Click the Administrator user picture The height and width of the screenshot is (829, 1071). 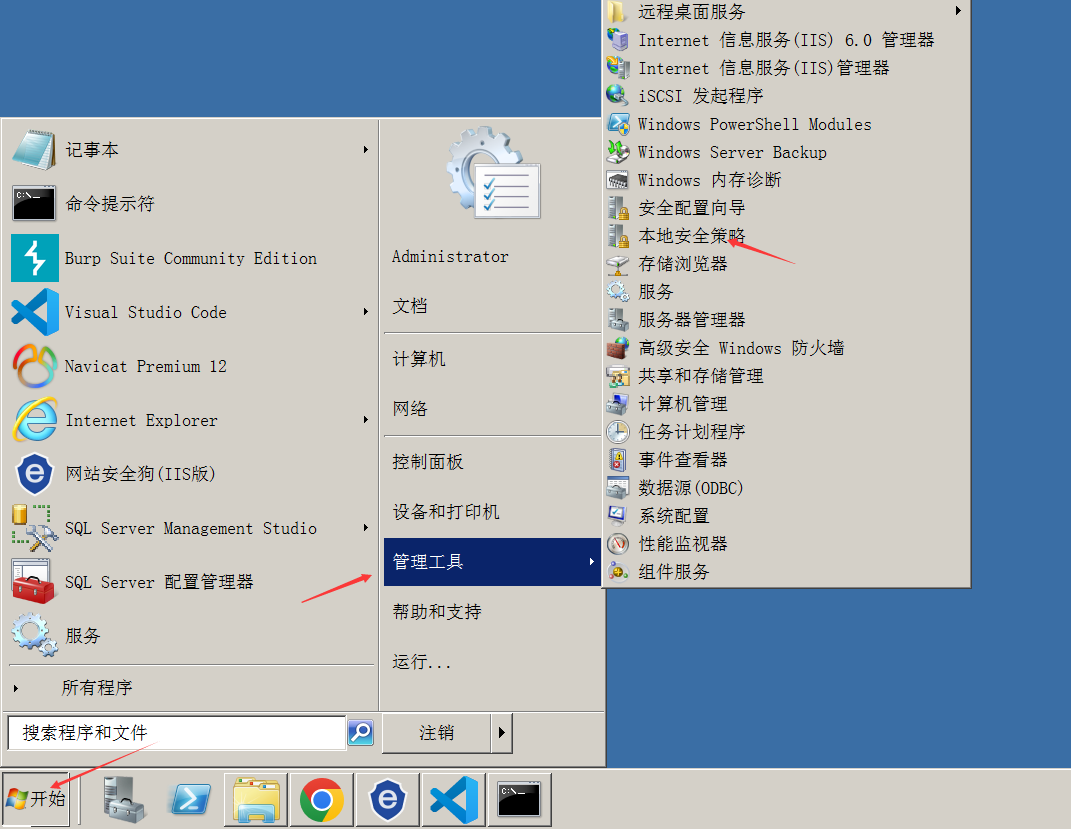coord(492,173)
